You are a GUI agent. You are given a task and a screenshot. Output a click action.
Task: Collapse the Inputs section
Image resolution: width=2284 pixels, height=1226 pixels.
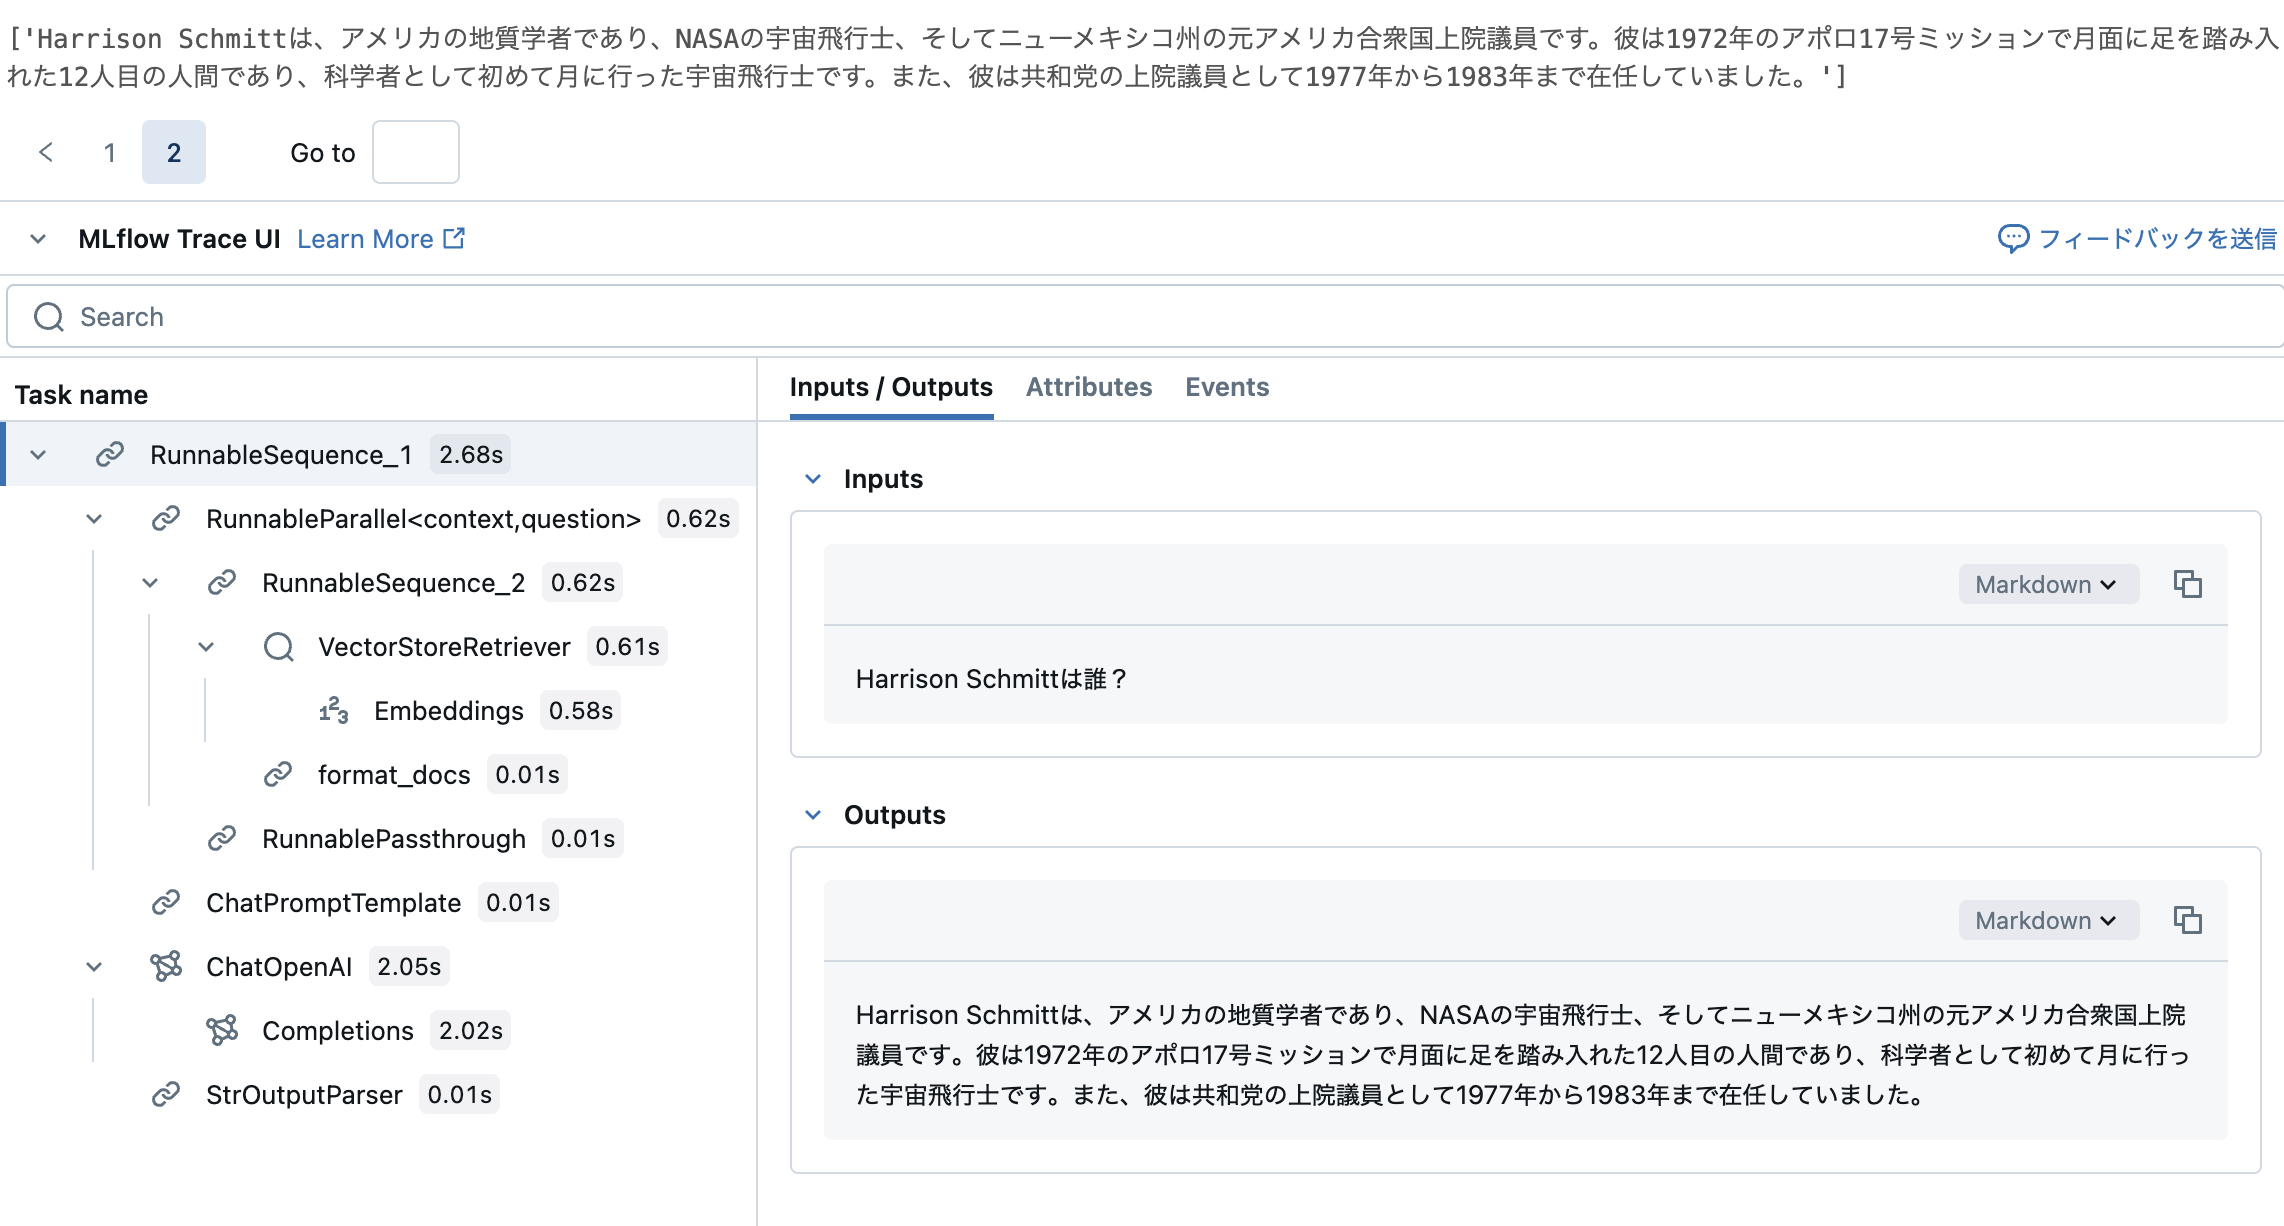click(813, 479)
